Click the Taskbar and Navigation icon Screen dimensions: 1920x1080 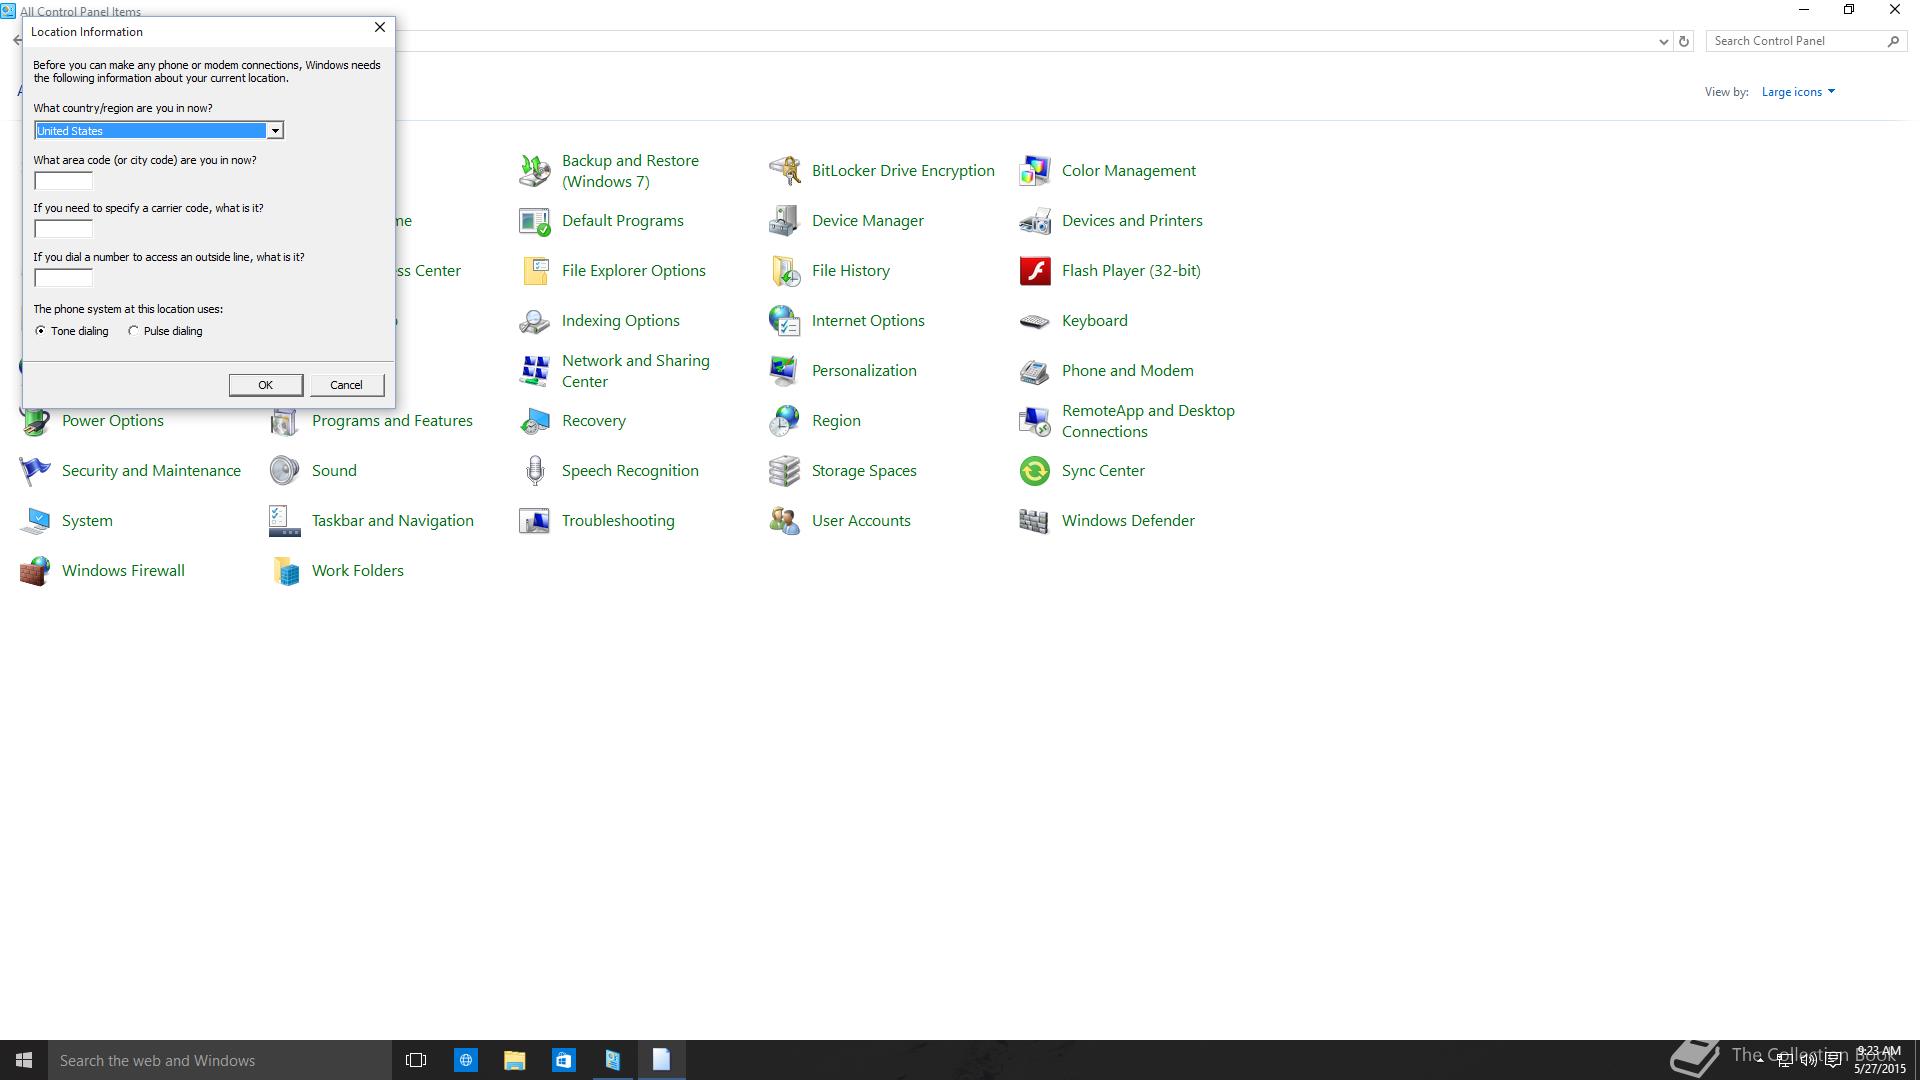tap(285, 521)
